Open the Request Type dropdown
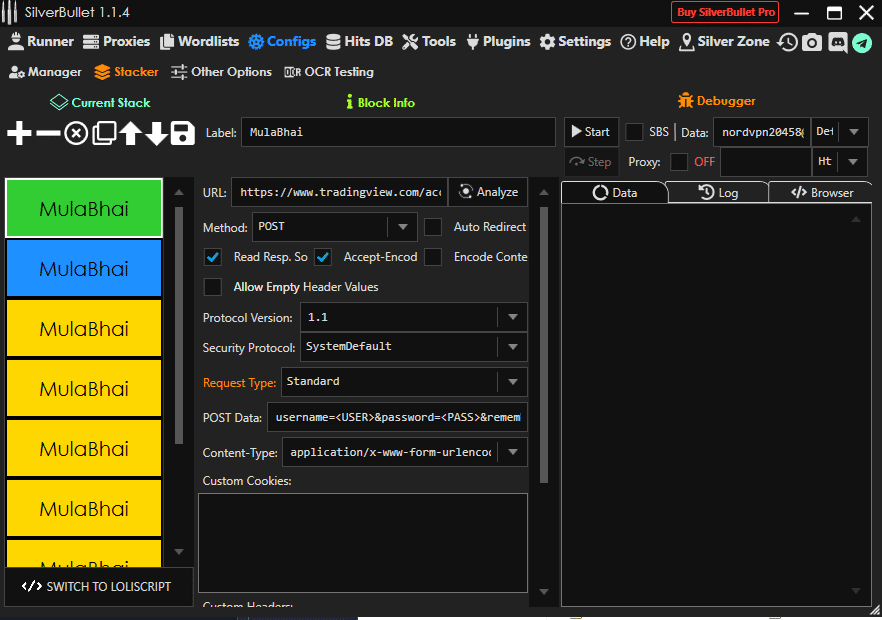This screenshot has width=882, height=620. click(404, 381)
